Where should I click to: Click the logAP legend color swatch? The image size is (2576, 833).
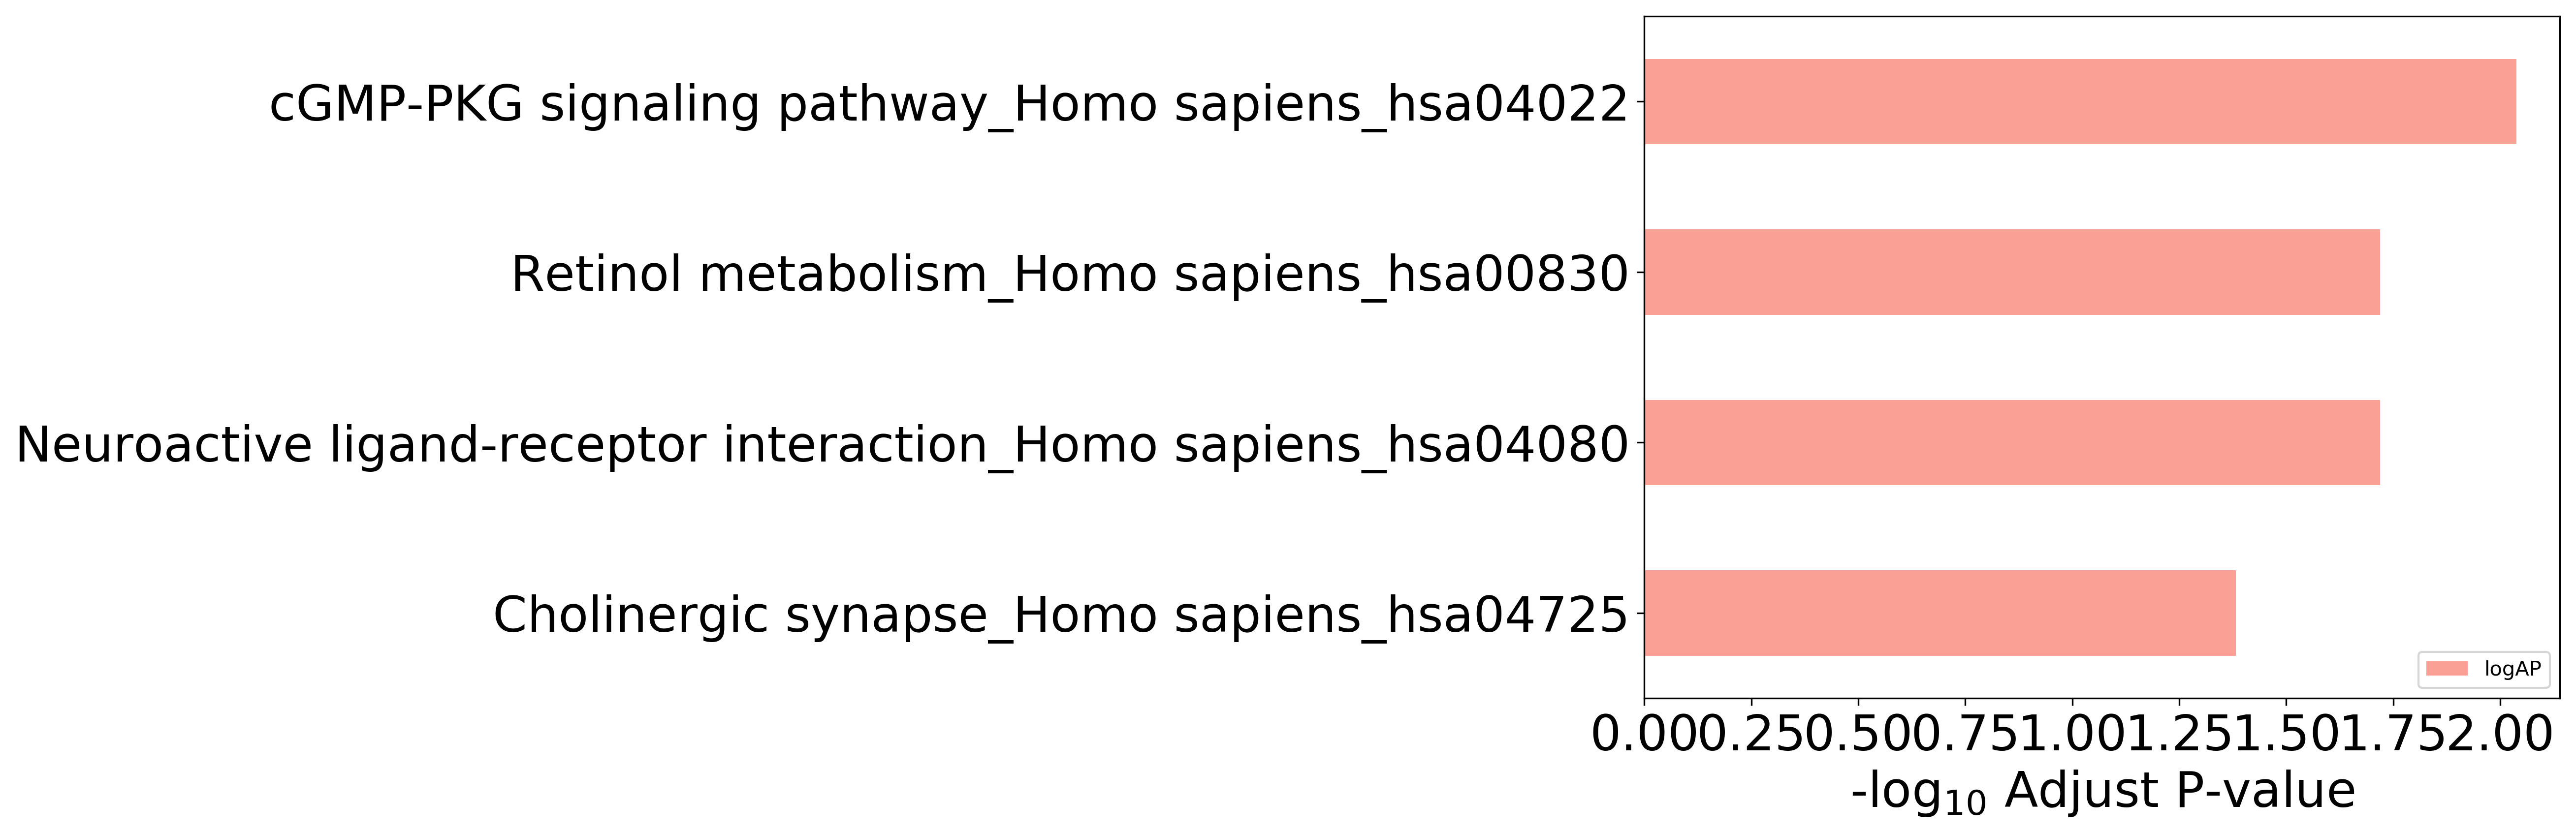coord(2447,669)
